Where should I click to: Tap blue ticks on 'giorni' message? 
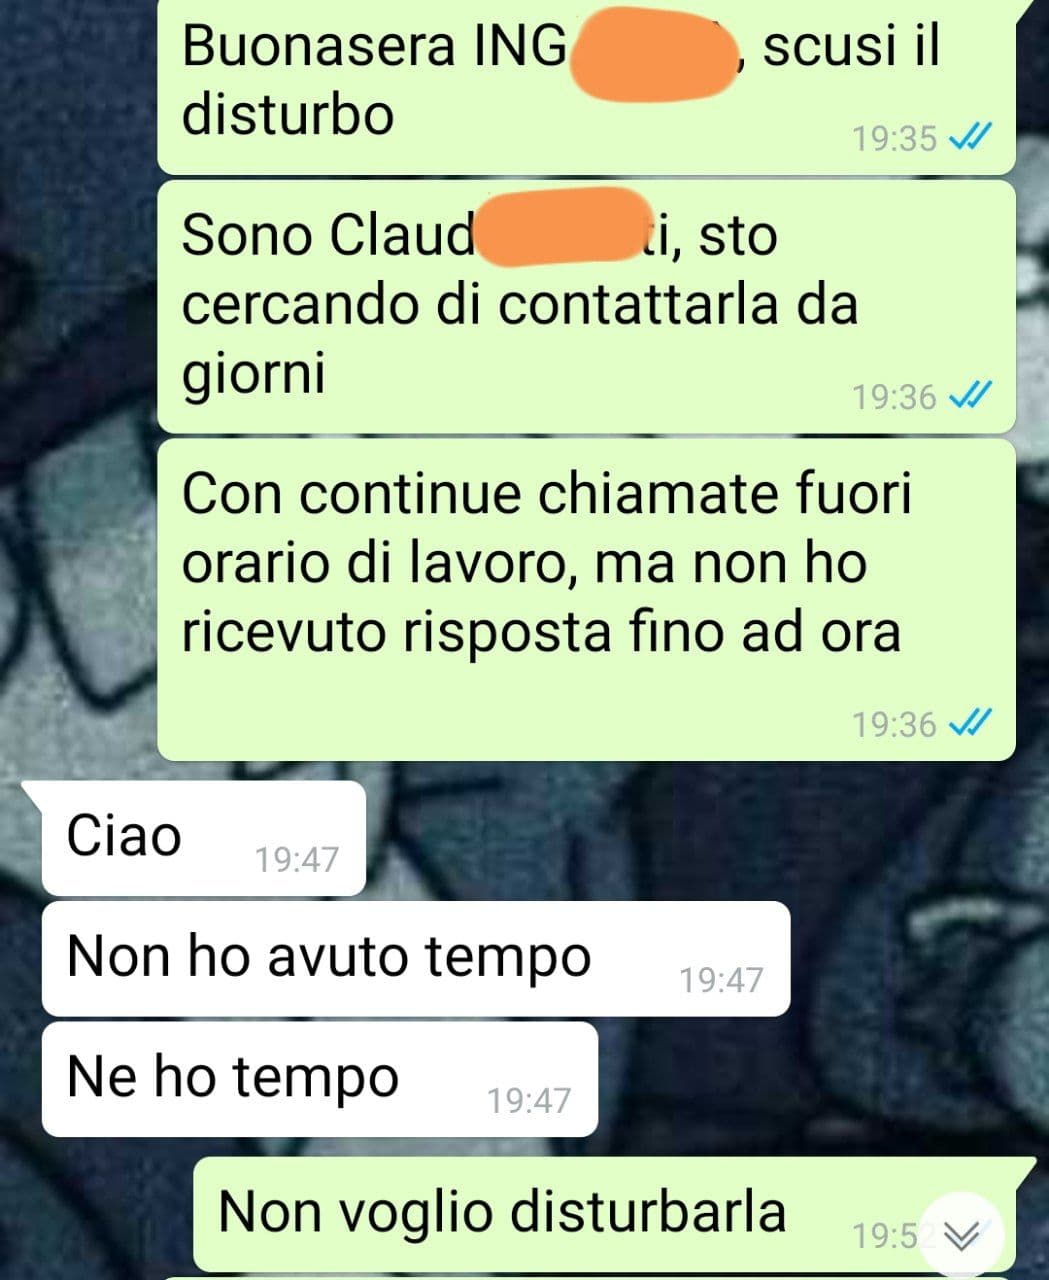click(968, 397)
